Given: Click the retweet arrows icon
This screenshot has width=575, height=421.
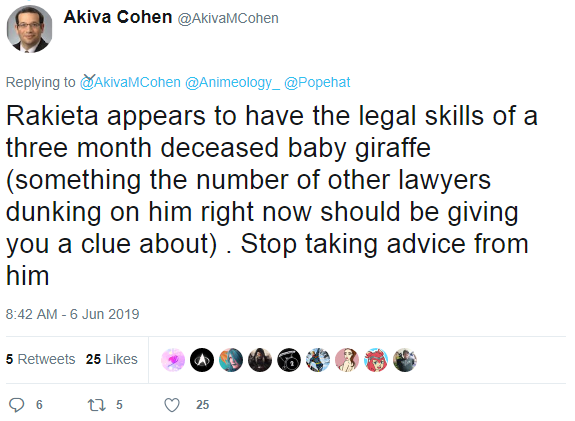Looking at the screenshot, I should (97, 405).
